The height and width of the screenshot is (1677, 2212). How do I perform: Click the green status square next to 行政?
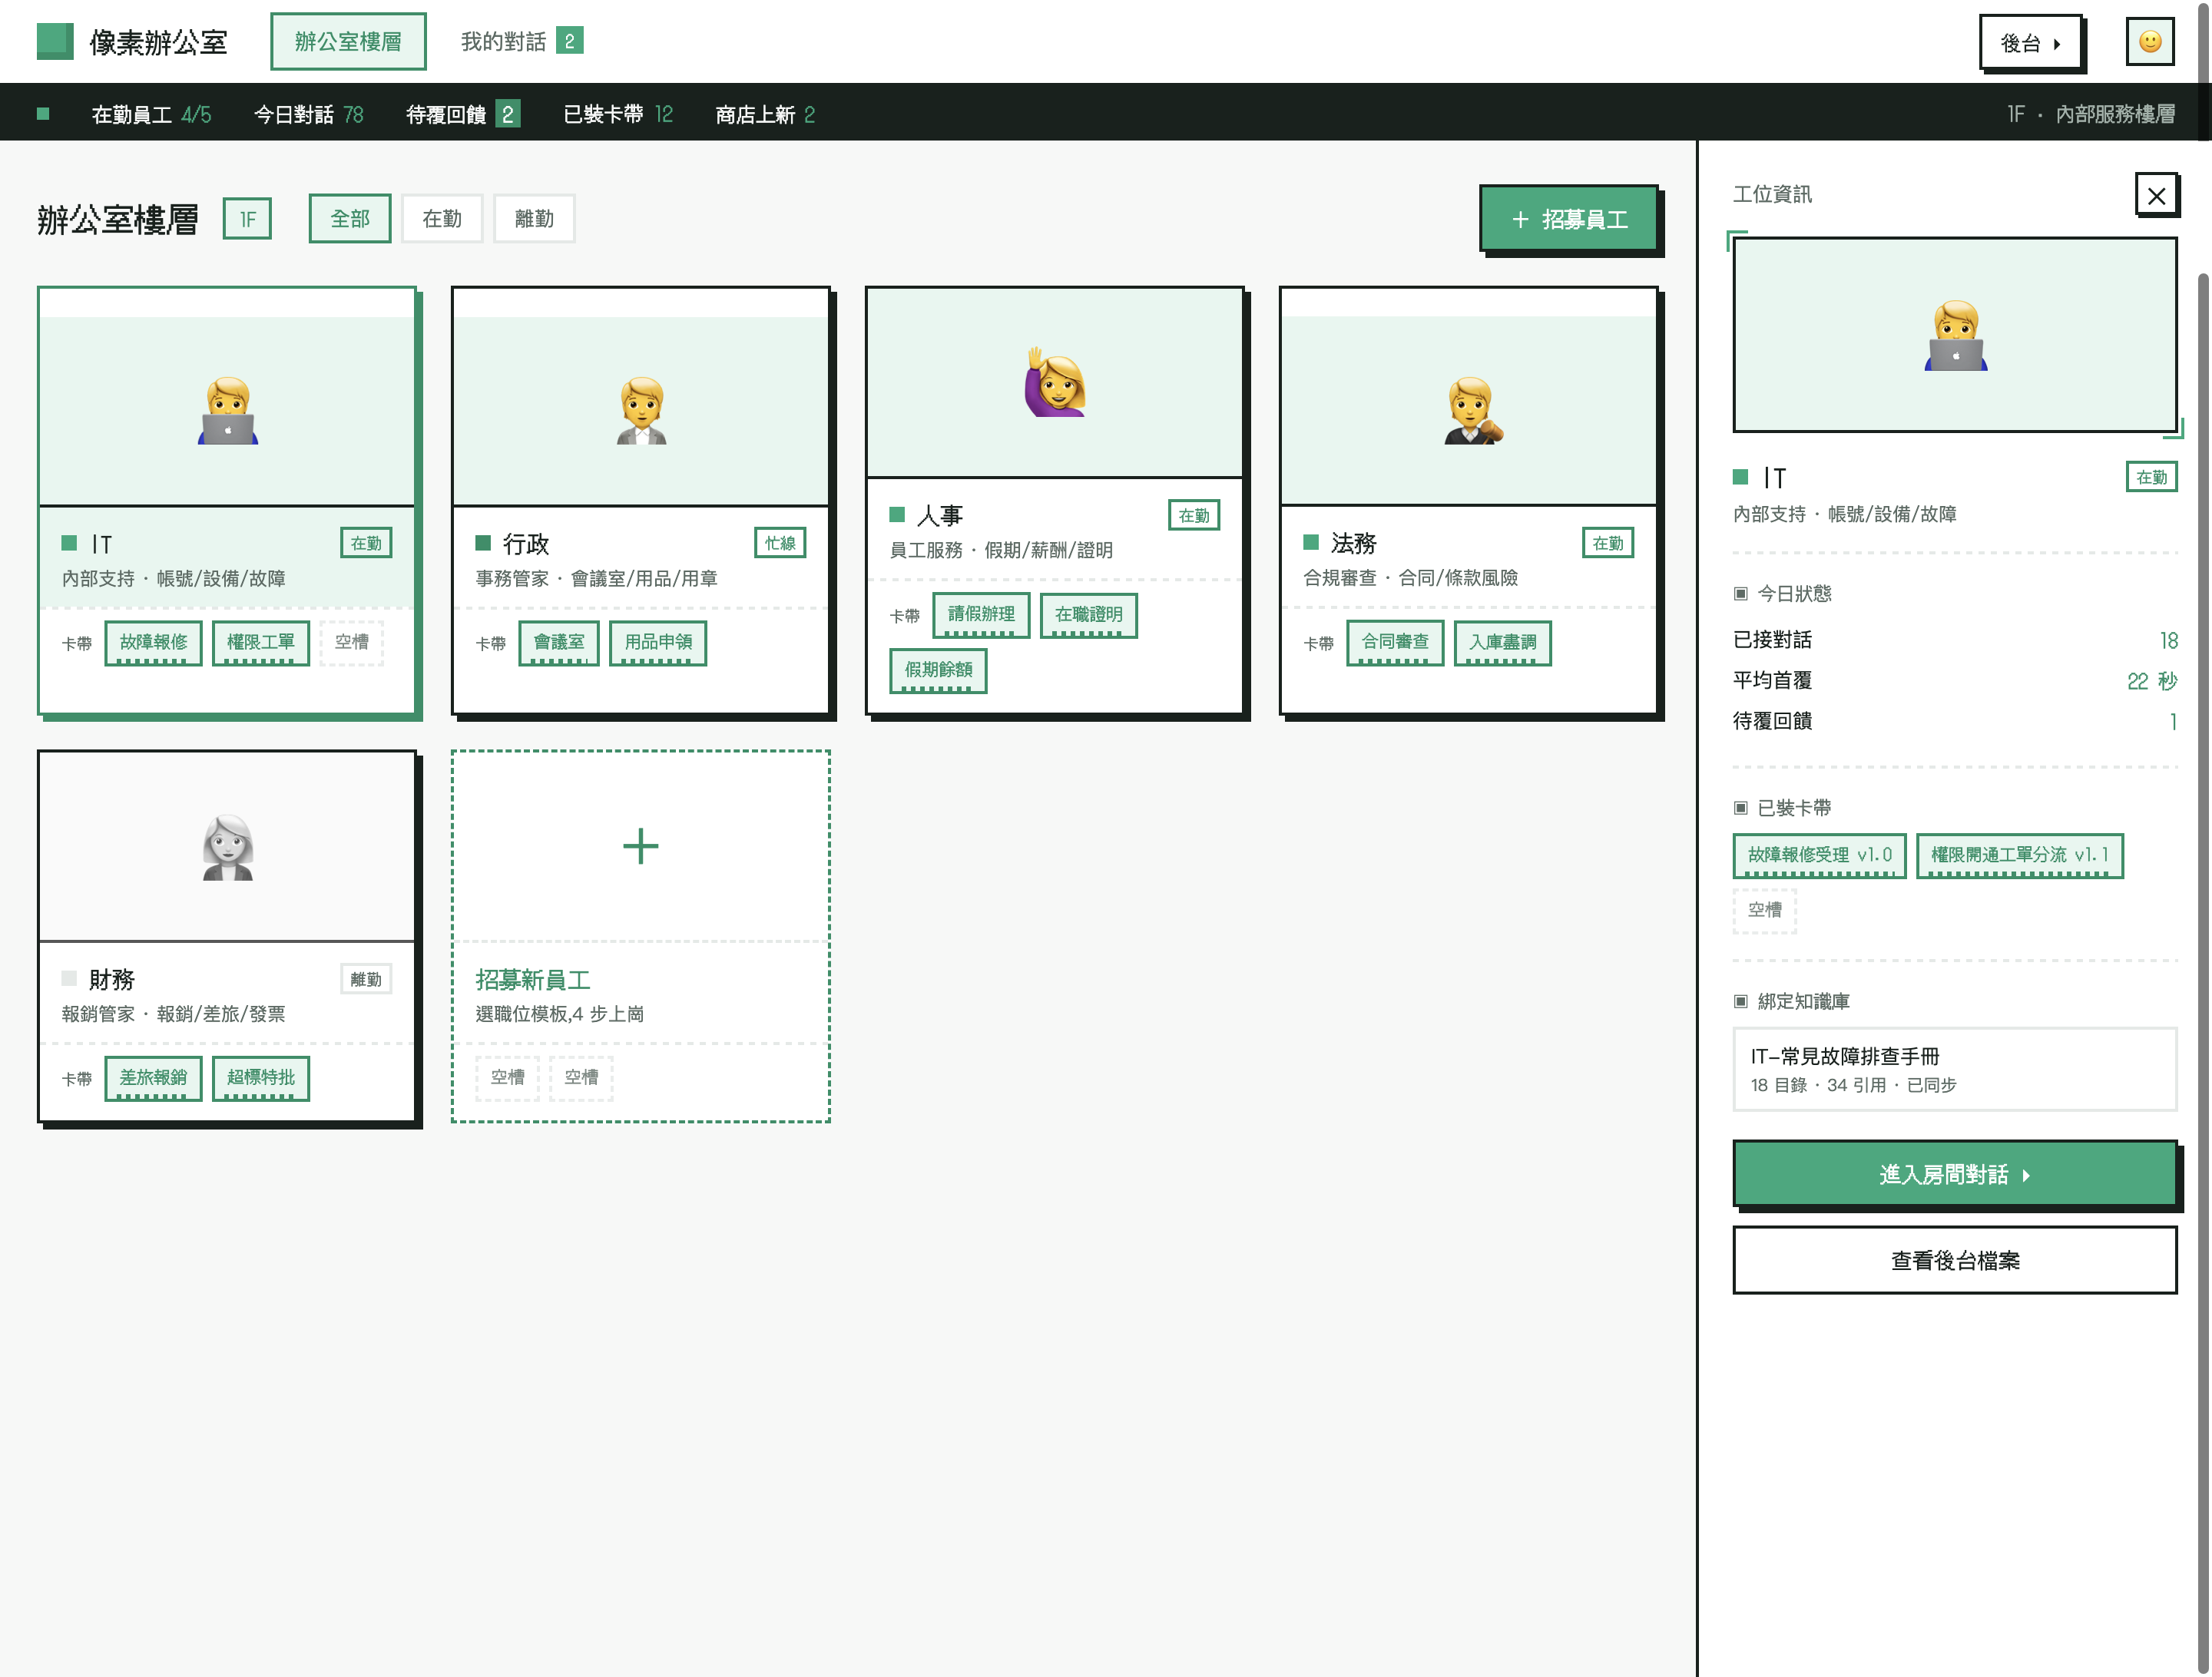tap(483, 543)
